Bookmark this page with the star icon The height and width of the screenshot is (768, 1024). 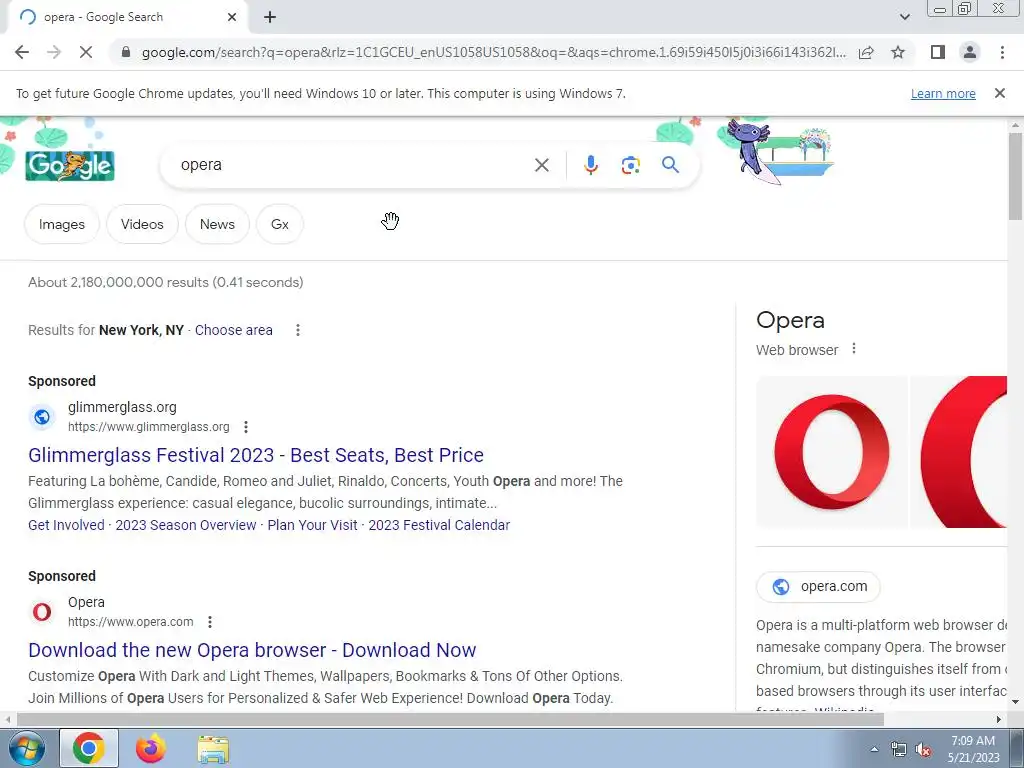click(898, 52)
